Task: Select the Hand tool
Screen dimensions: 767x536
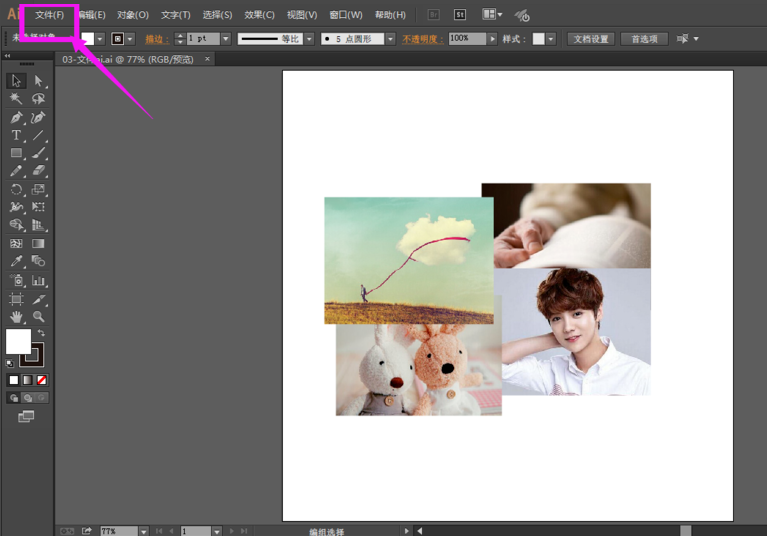Action: [x=16, y=316]
